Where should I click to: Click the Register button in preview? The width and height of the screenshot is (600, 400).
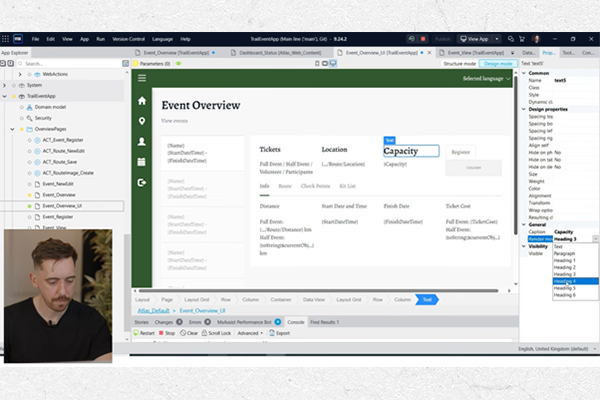pos(461,152)
